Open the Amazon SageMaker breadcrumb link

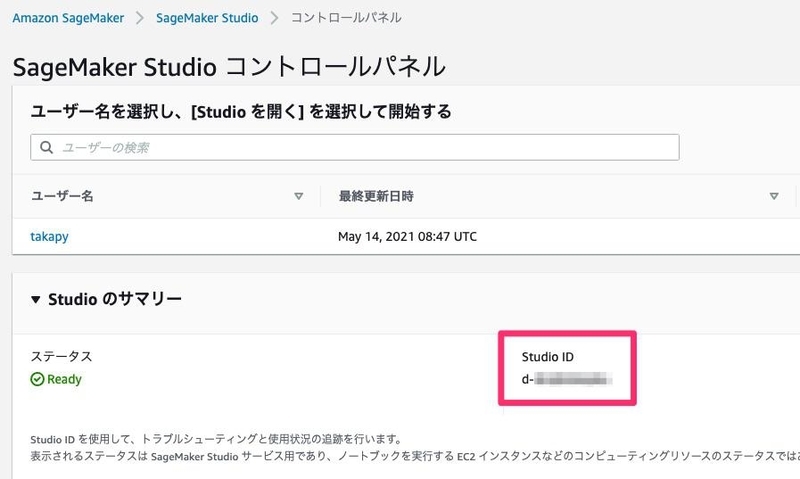pos(68,18)
